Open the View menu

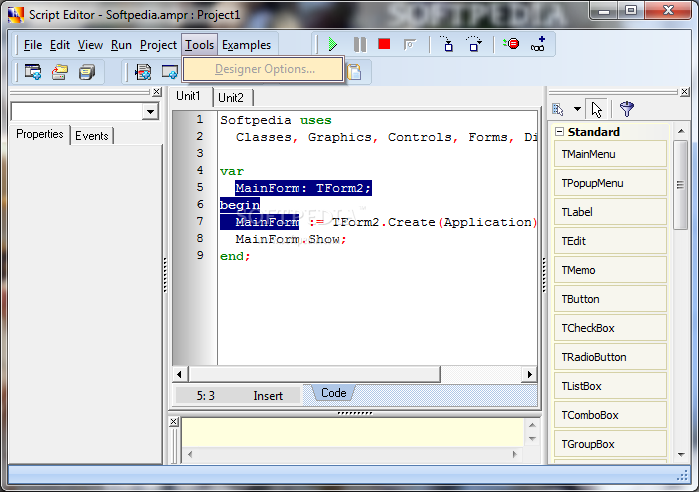pyautogui.click(x=90, y=45)
